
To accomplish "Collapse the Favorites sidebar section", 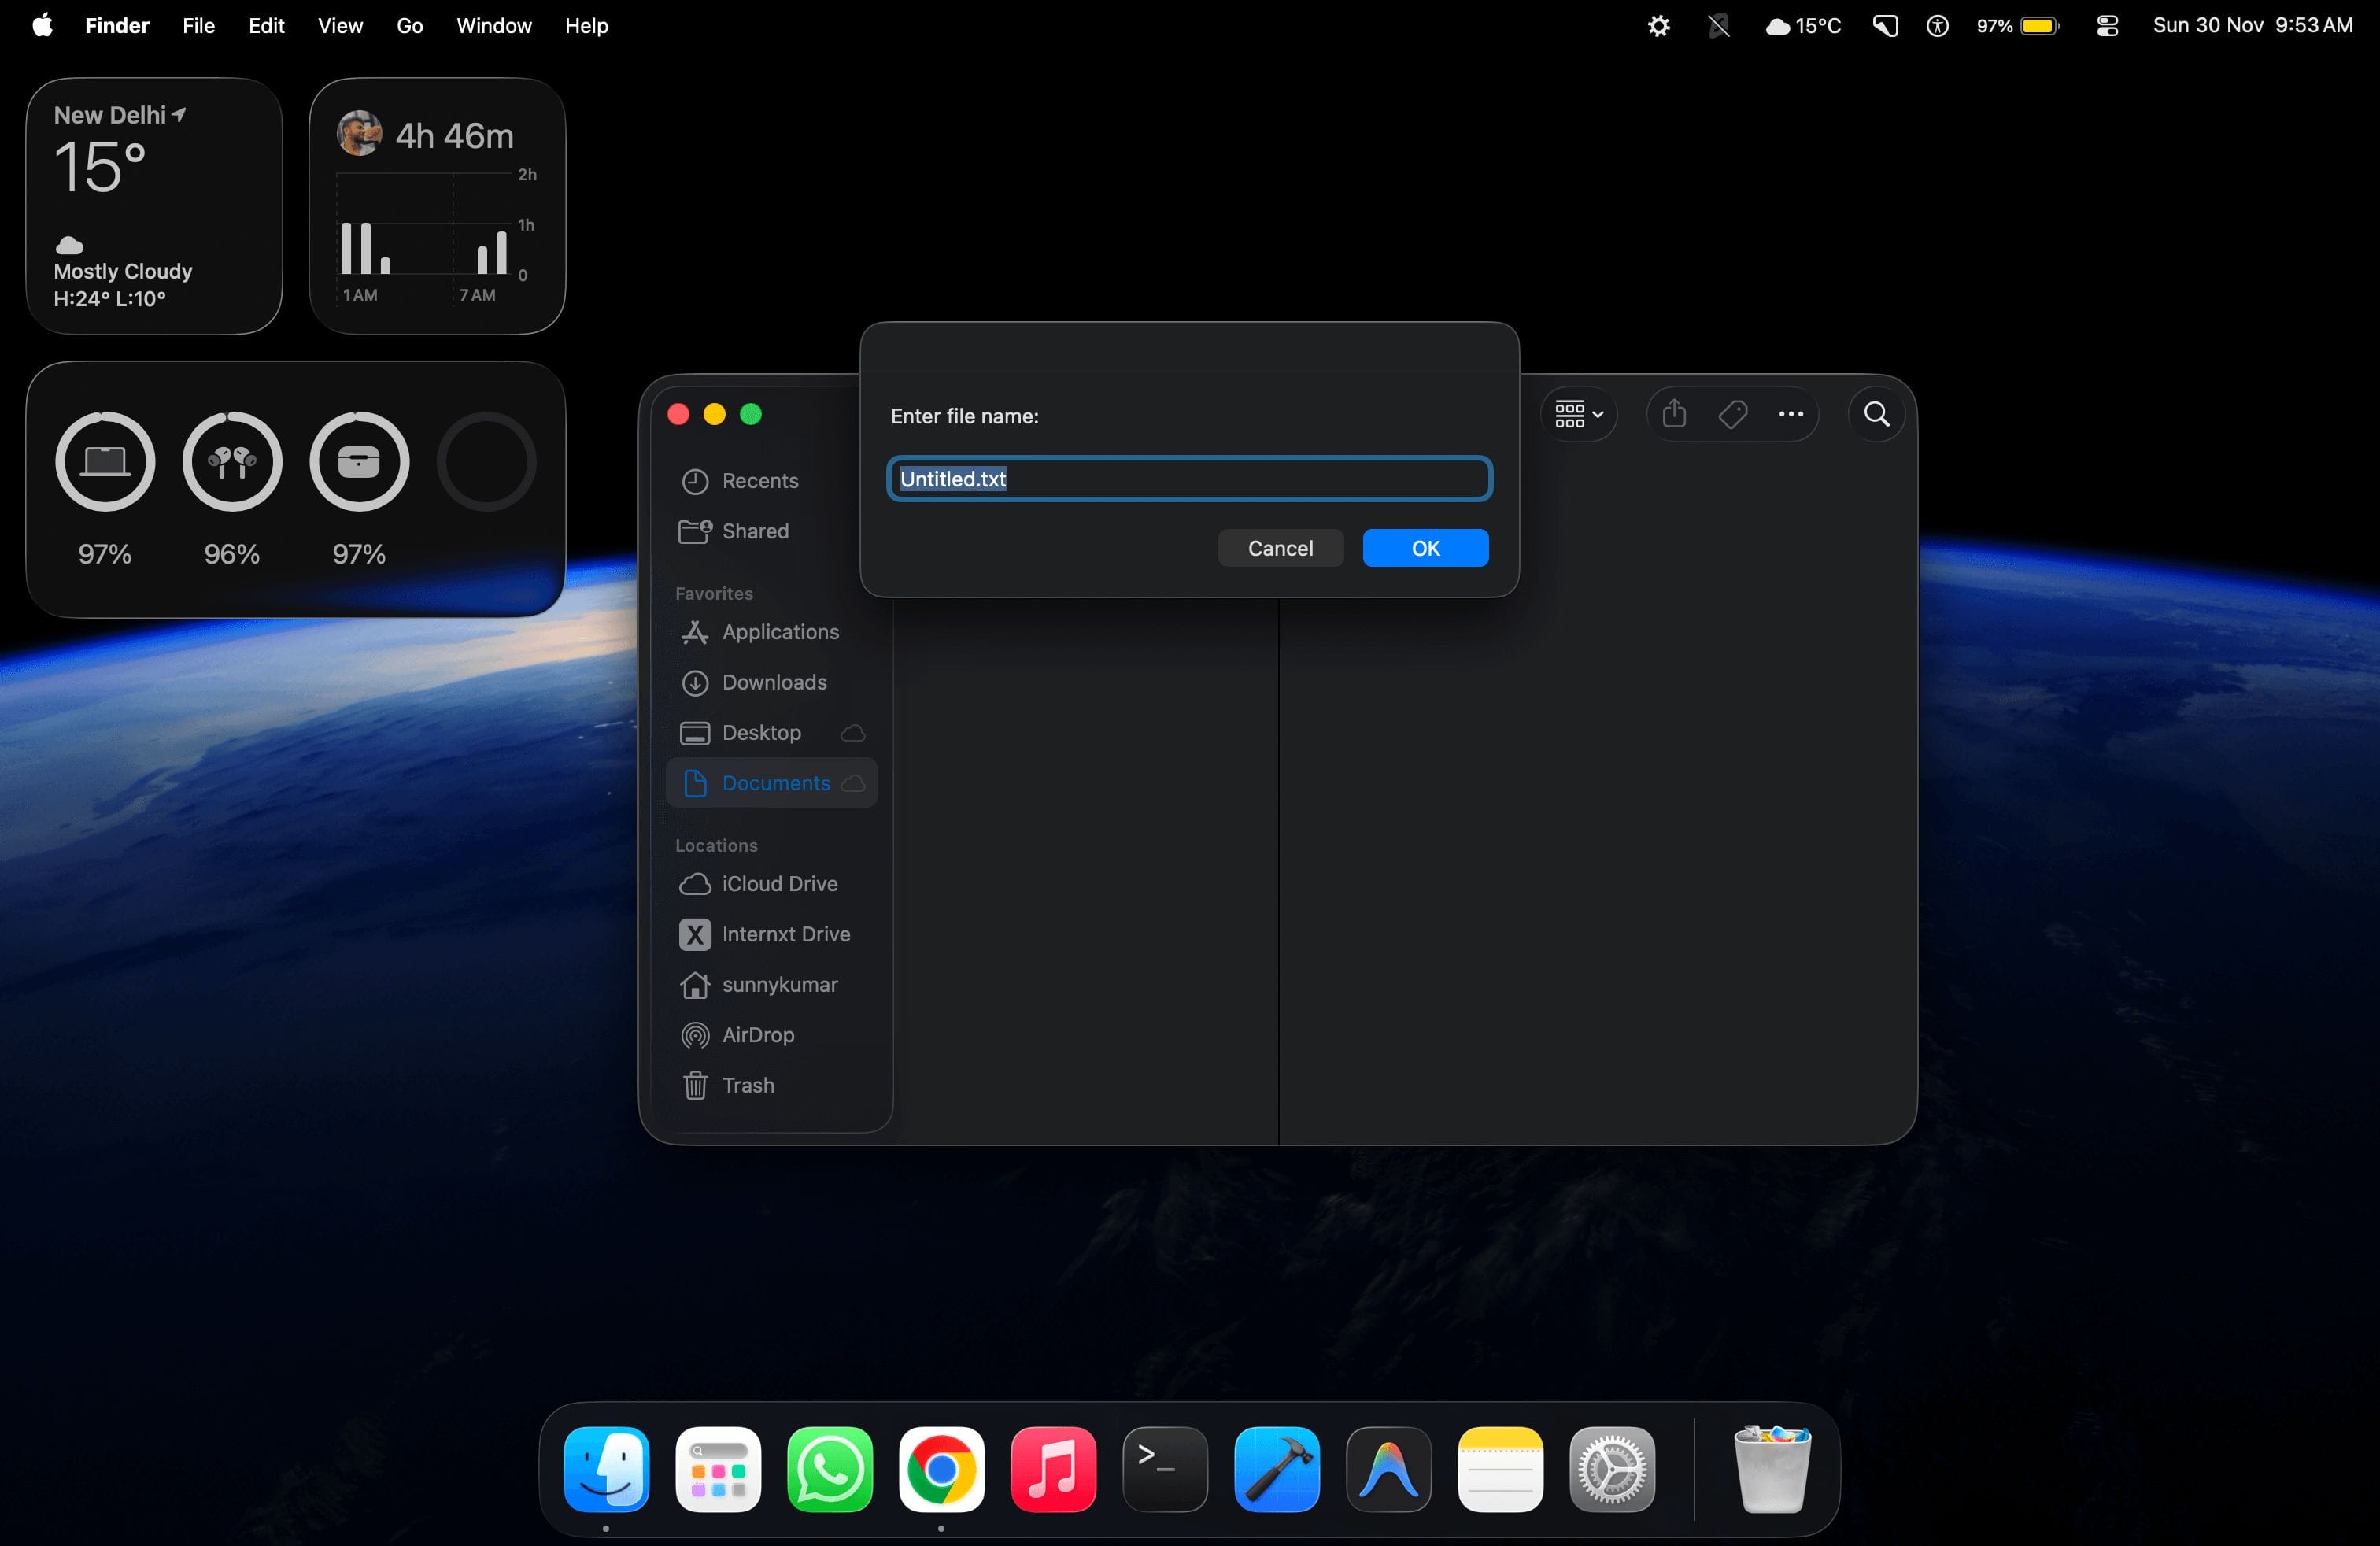I will coord(714,593).
